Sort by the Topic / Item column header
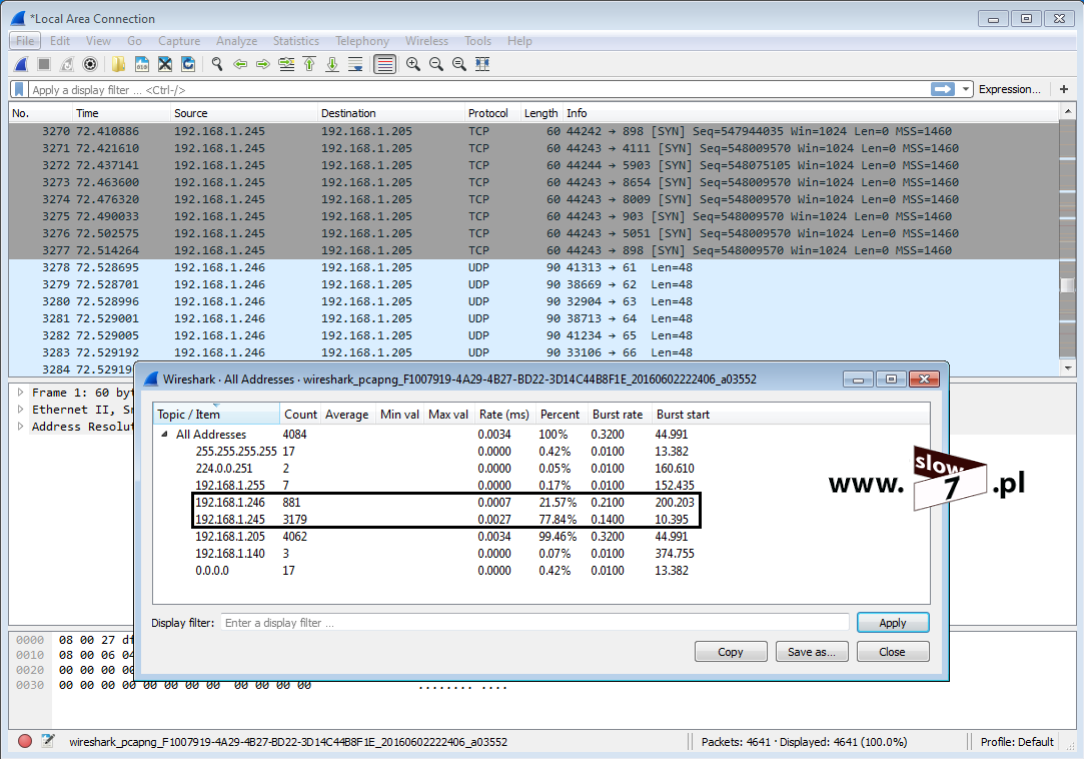Viewport: 1084px width, 759px height. [x=216, y=414]
